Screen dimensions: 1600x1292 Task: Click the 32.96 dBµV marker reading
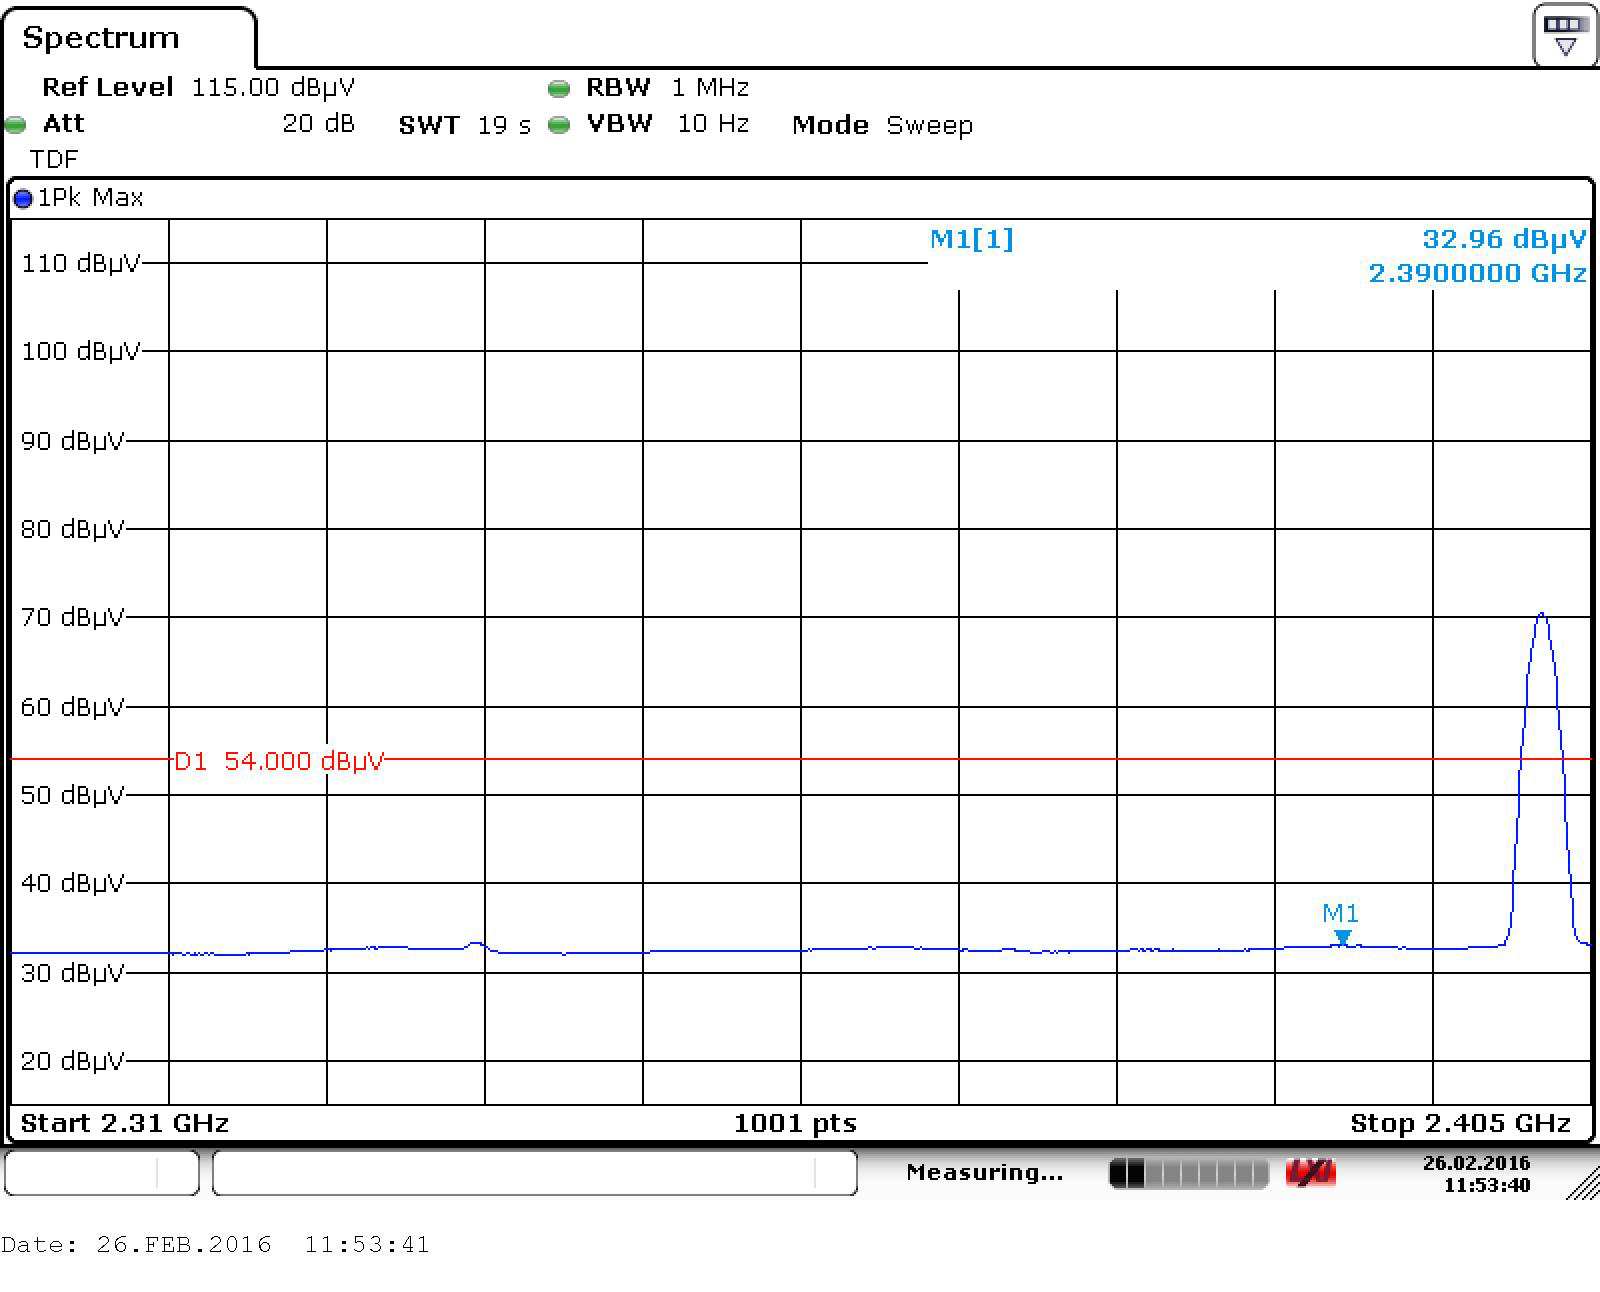1504,239
